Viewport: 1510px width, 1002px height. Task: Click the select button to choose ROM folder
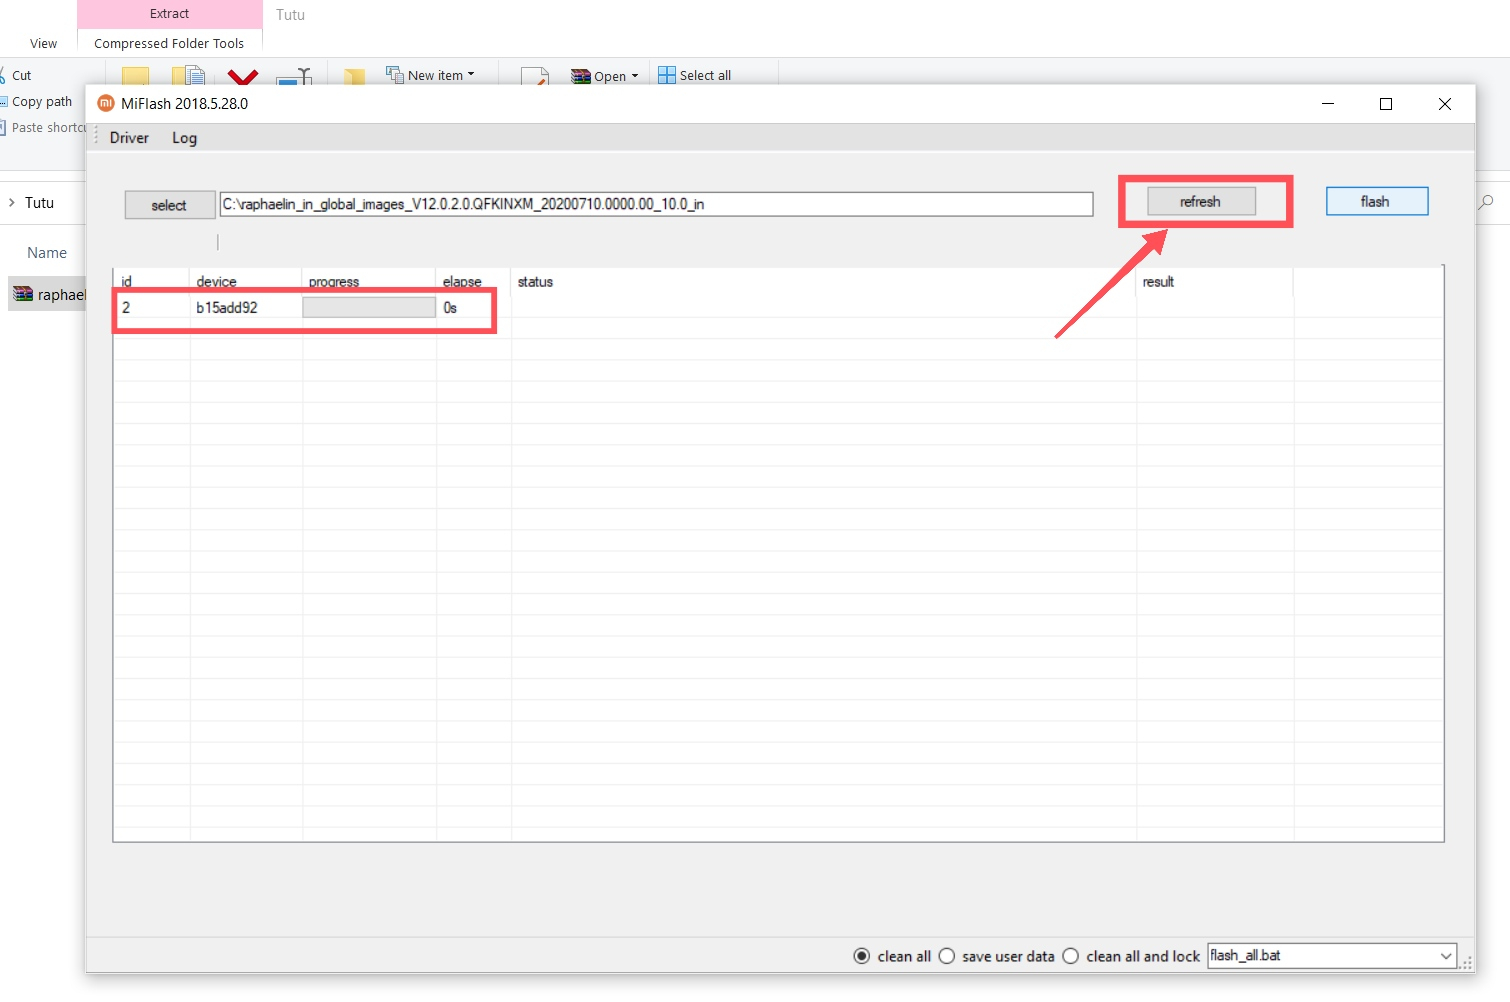169,205
